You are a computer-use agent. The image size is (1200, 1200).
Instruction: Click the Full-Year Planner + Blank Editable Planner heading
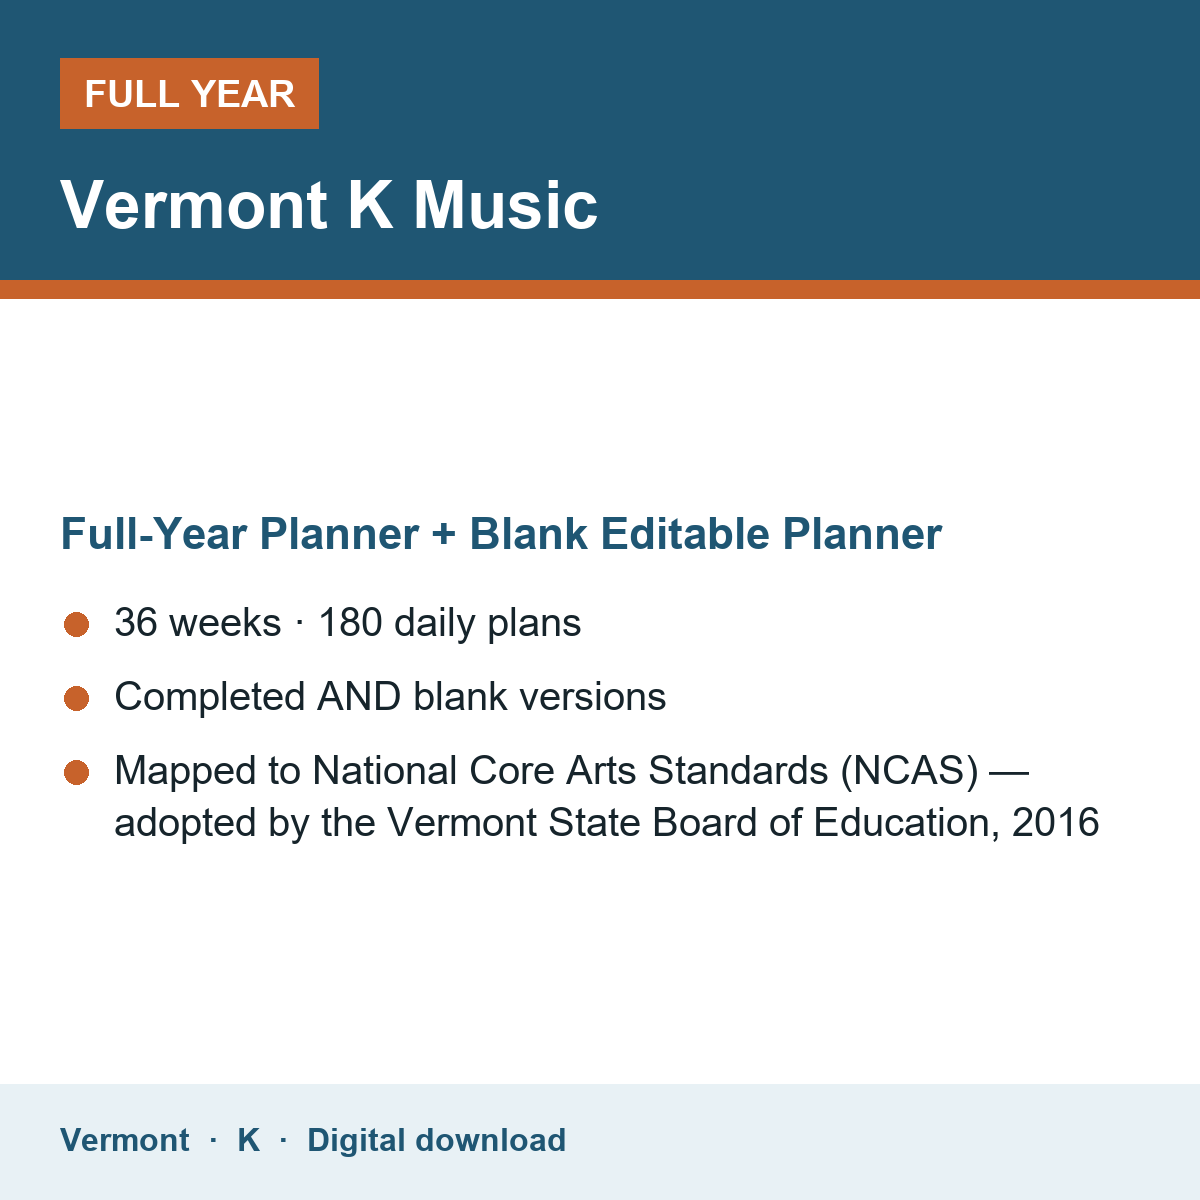[x=501, y=534]
